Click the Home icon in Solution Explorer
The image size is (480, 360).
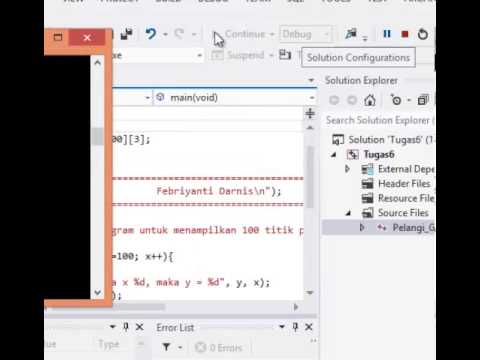[370, 100]
